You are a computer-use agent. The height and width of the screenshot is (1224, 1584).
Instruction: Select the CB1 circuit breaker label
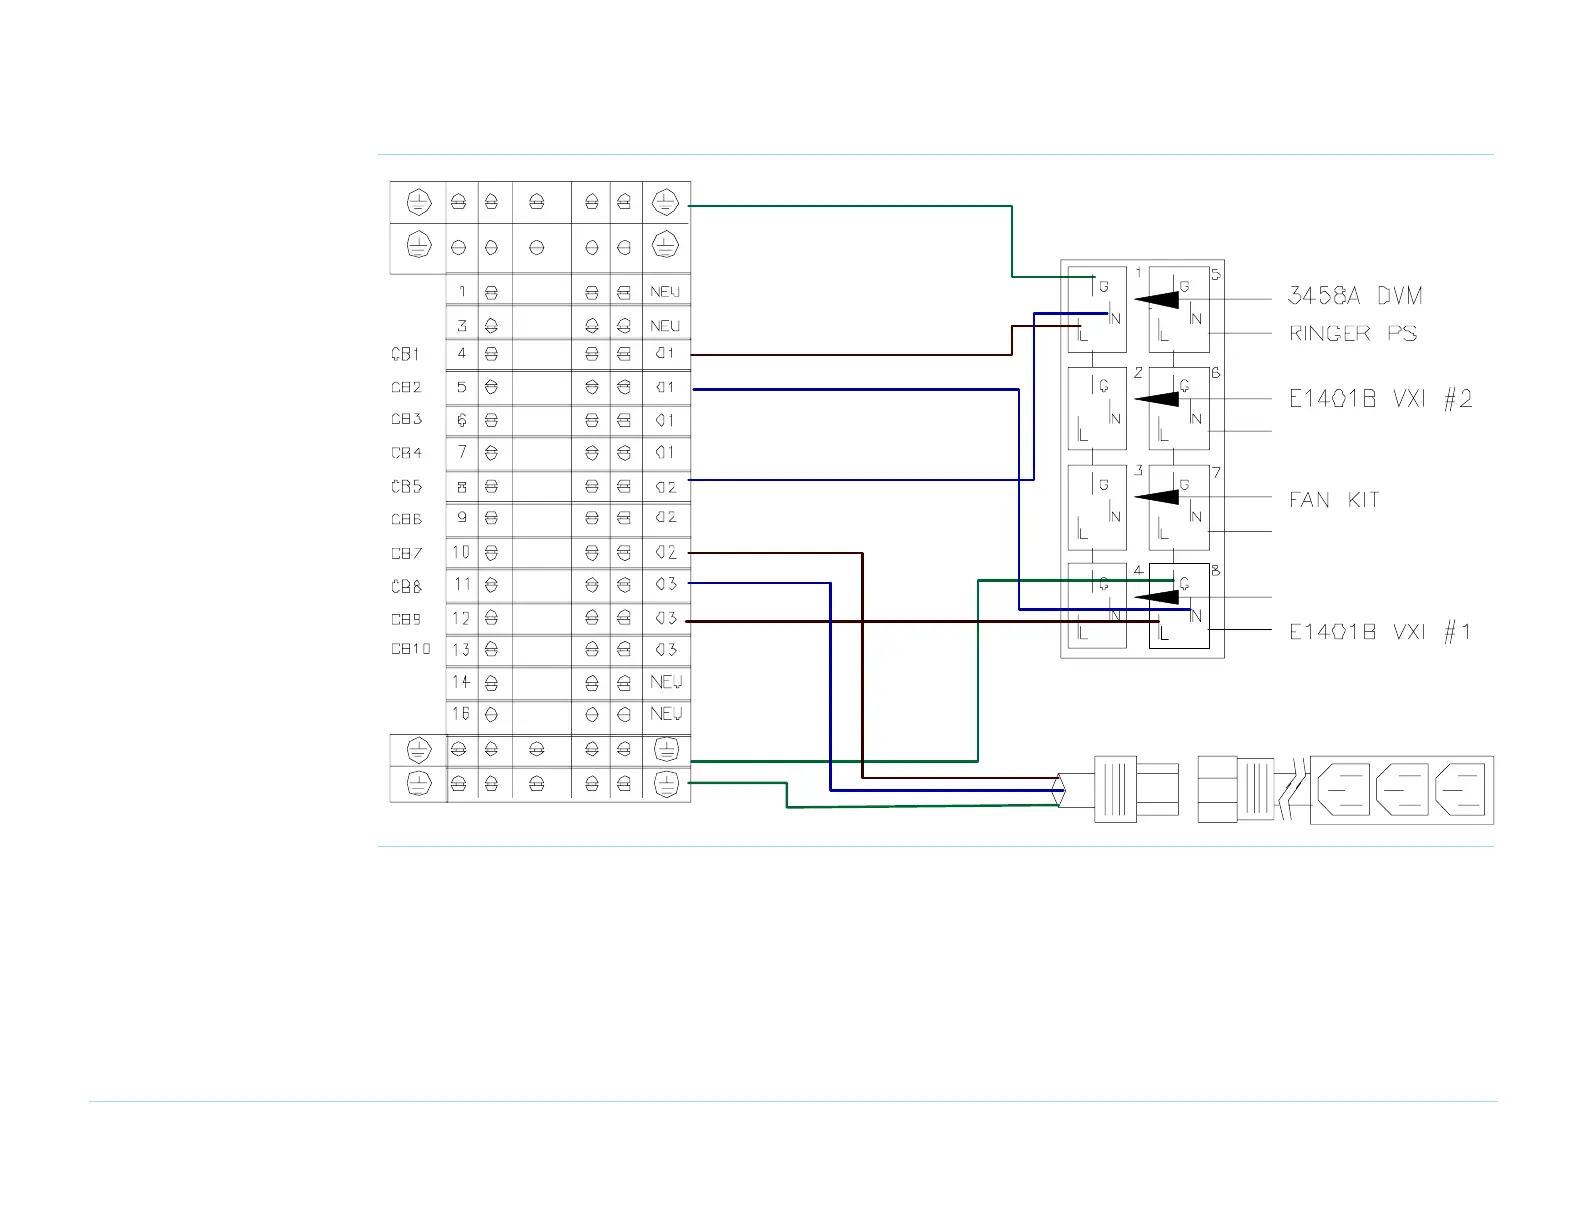405,354
